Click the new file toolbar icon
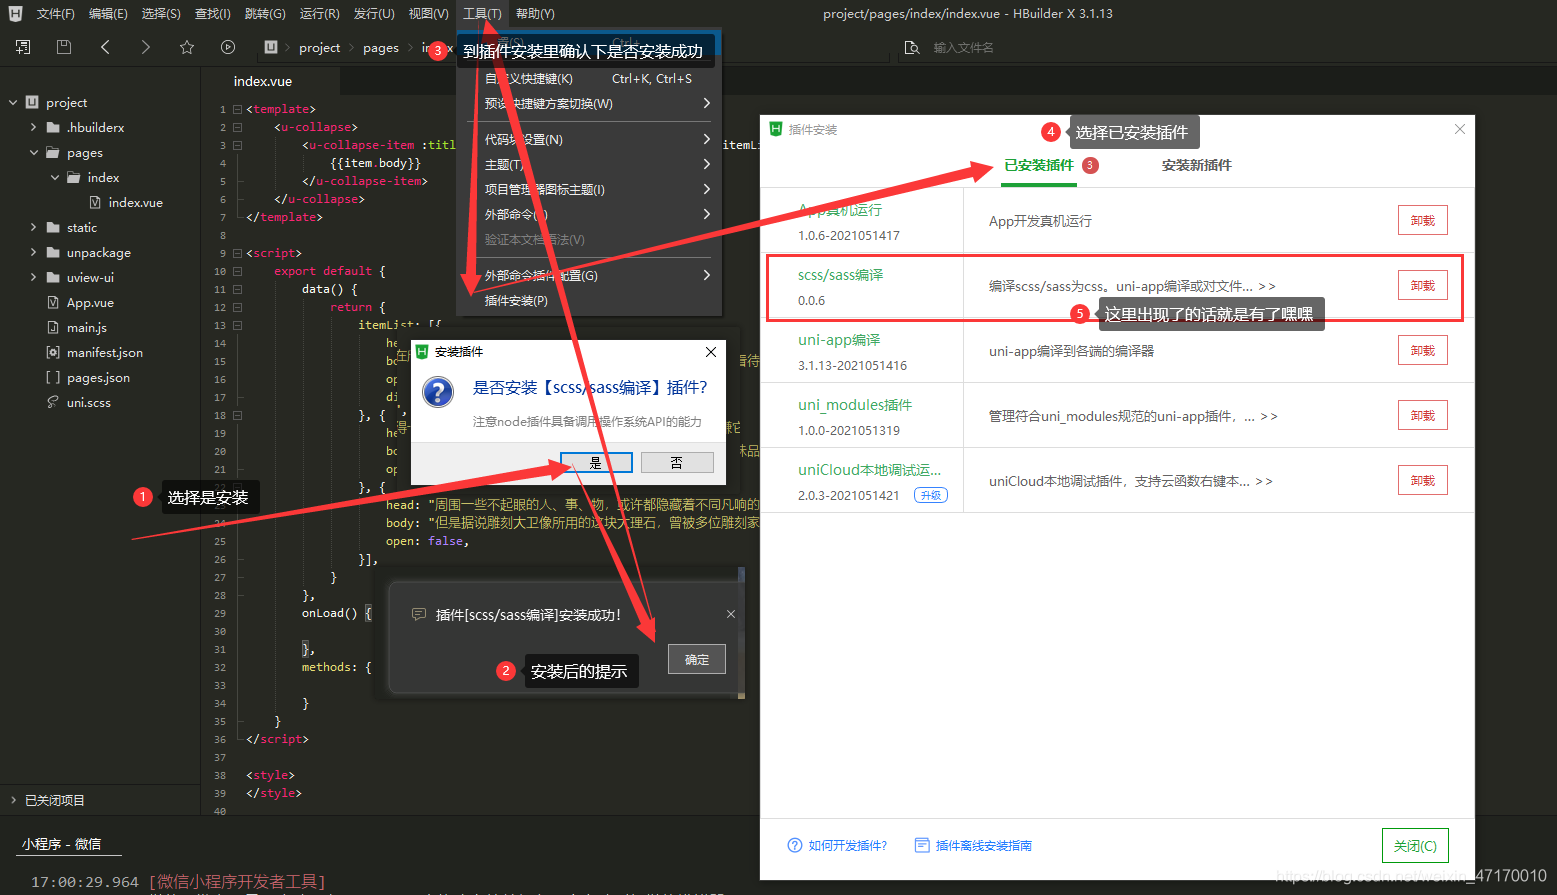 coord(23,47)
